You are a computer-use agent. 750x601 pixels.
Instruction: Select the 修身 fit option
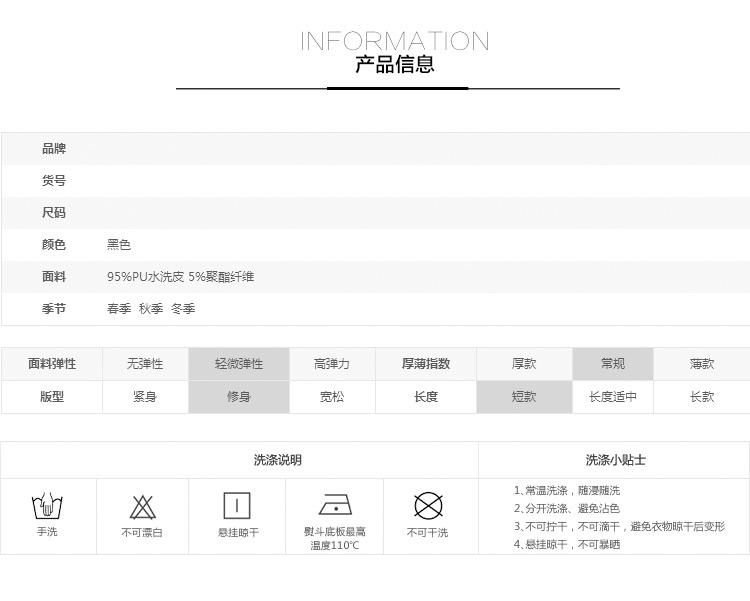(x=239, y=397)
